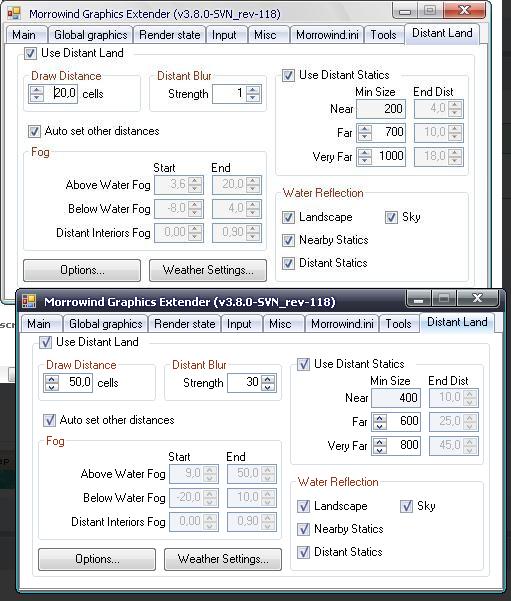Switch to the Main tab in the front window
The image size is (511, 601).
click(x=39, y=324)
